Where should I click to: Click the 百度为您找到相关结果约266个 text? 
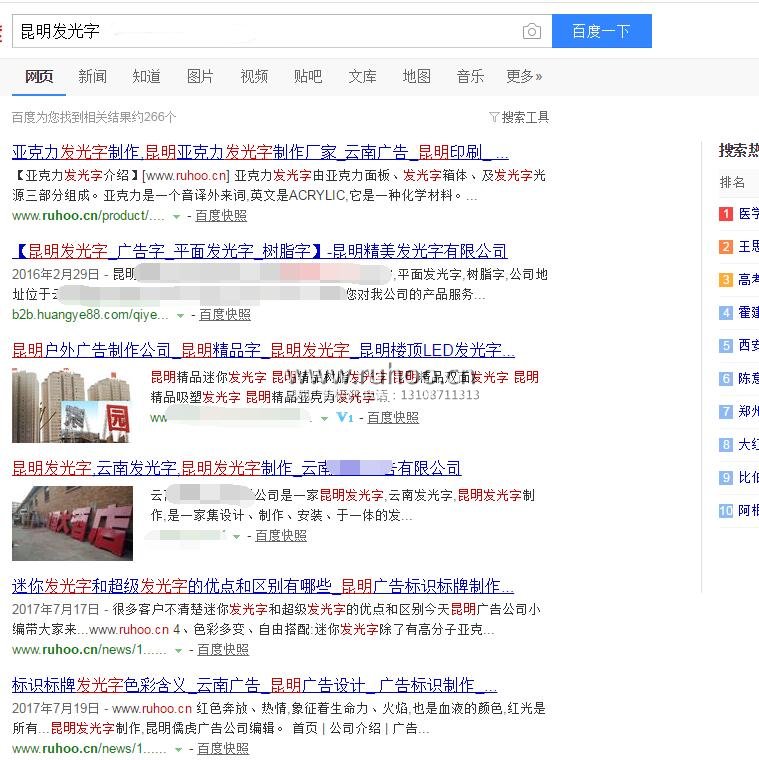(94, 117)
